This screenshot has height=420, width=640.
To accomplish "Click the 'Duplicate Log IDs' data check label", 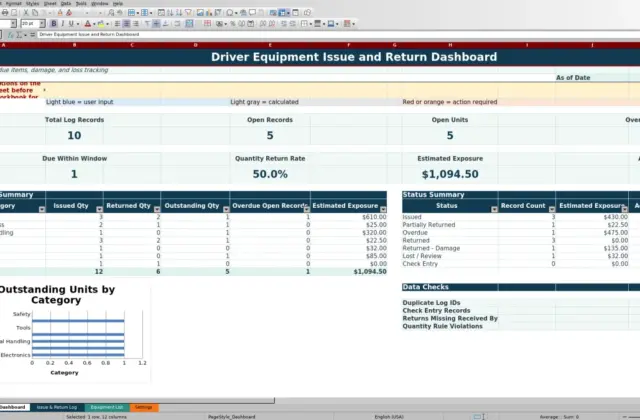I will click(x=431, y=303).
